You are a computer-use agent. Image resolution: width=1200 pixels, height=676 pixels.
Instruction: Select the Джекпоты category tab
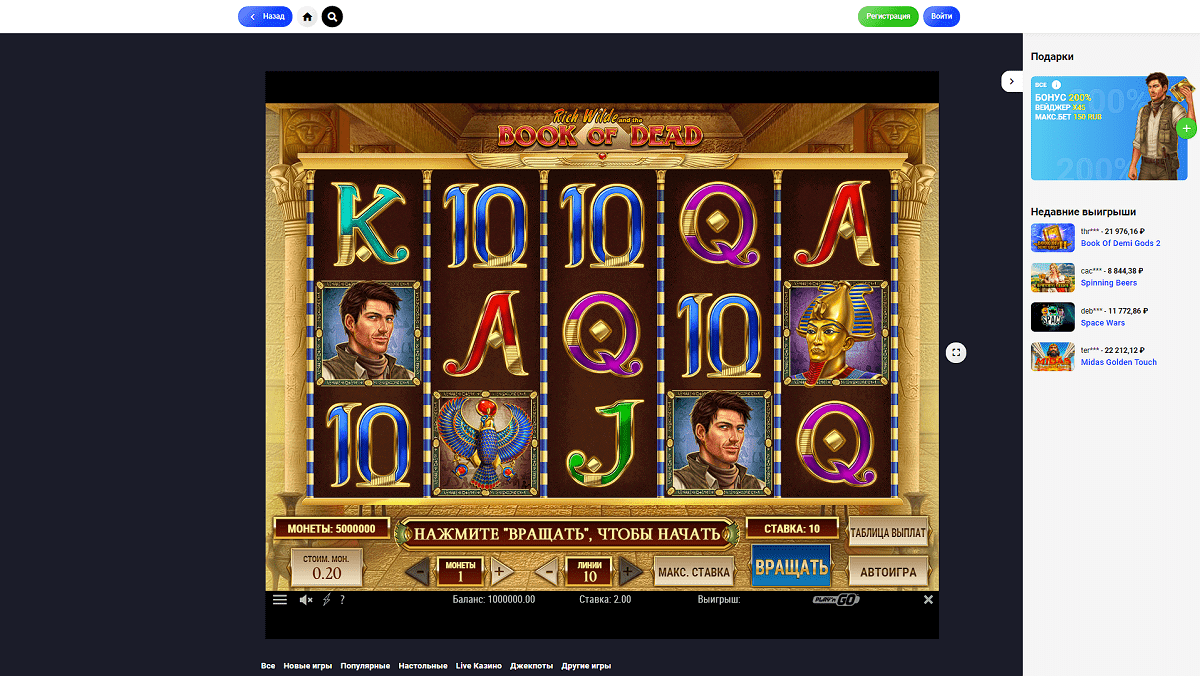click(x=531, y=666)
